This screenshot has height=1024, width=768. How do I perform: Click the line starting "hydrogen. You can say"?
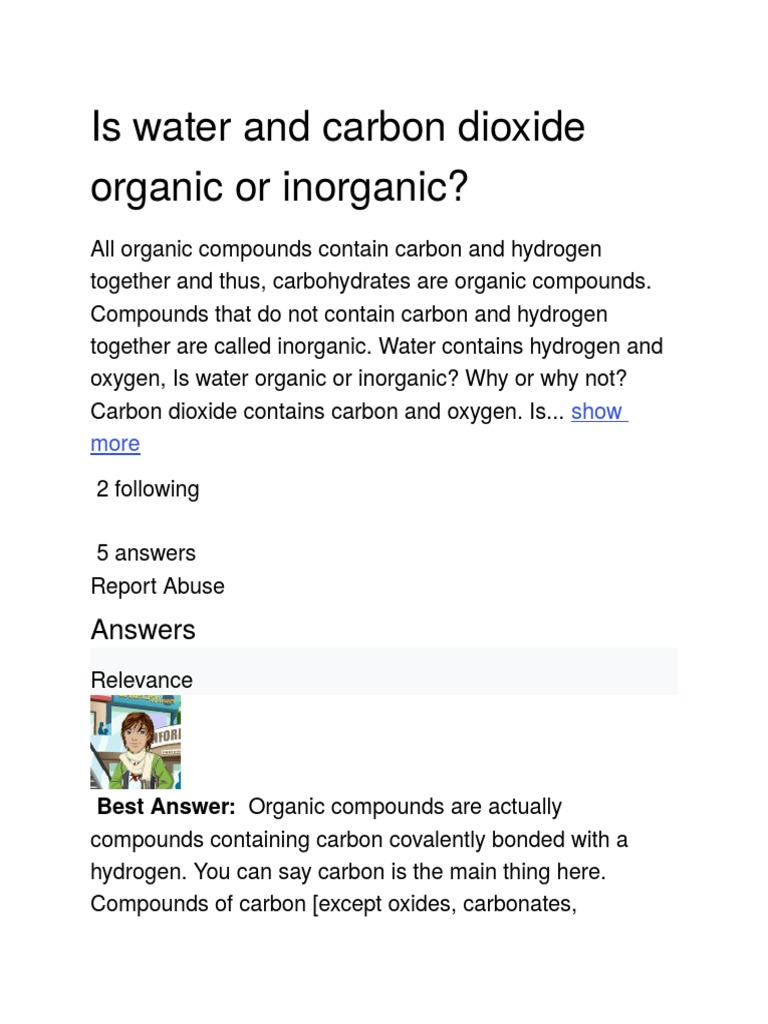[348, 872]
